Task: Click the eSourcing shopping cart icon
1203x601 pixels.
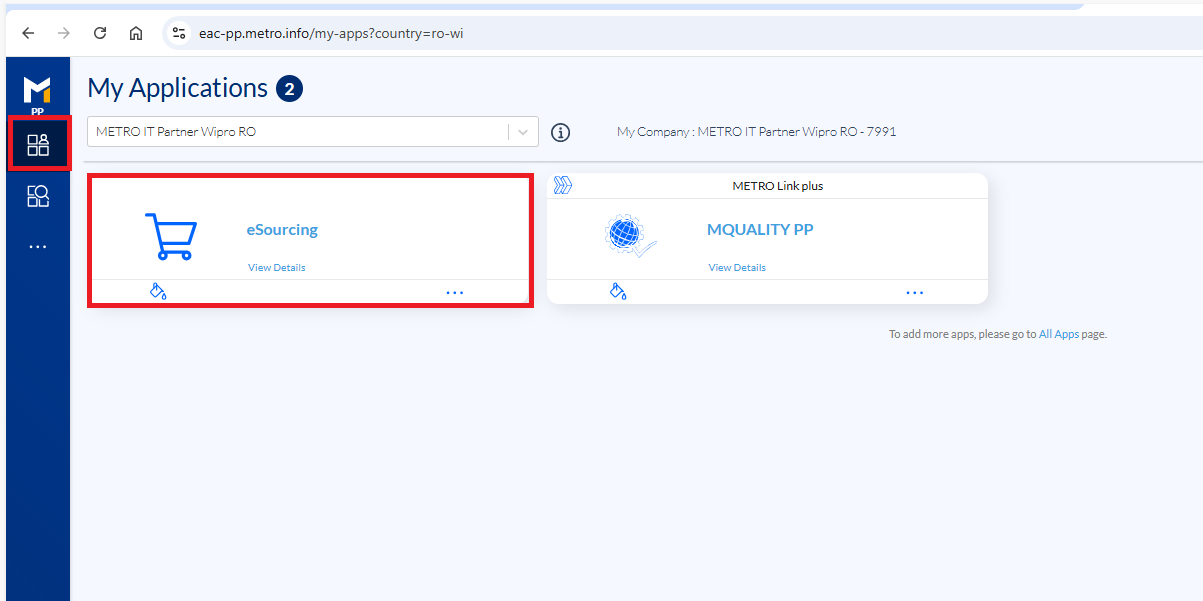Action: coord(171,237)
